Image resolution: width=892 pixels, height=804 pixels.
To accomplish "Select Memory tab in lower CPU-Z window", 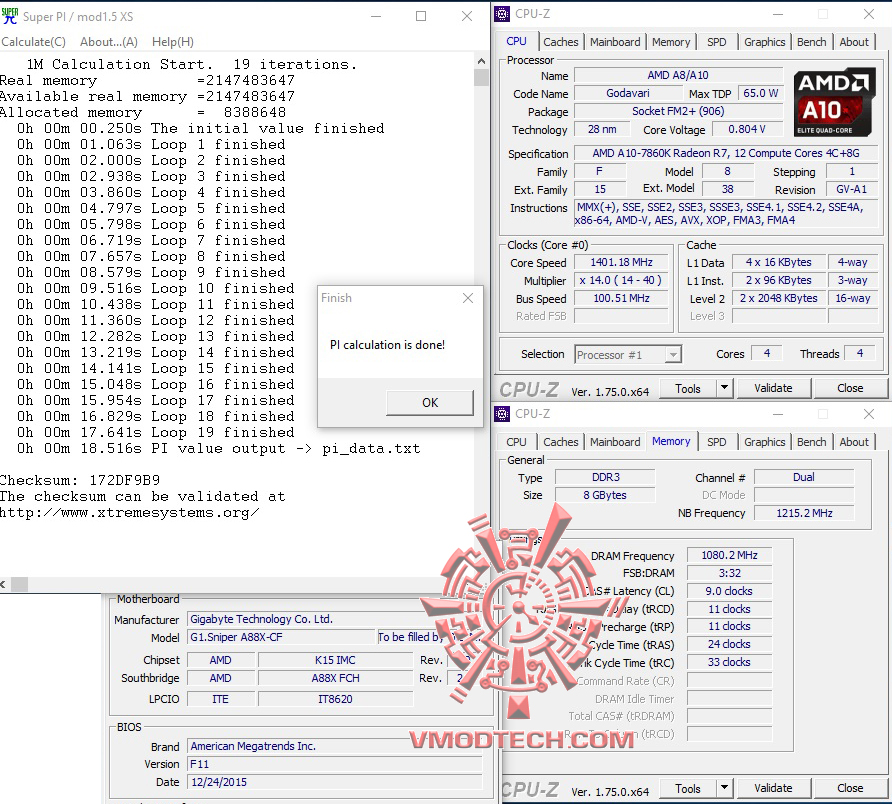I will (x=671, y=441).
